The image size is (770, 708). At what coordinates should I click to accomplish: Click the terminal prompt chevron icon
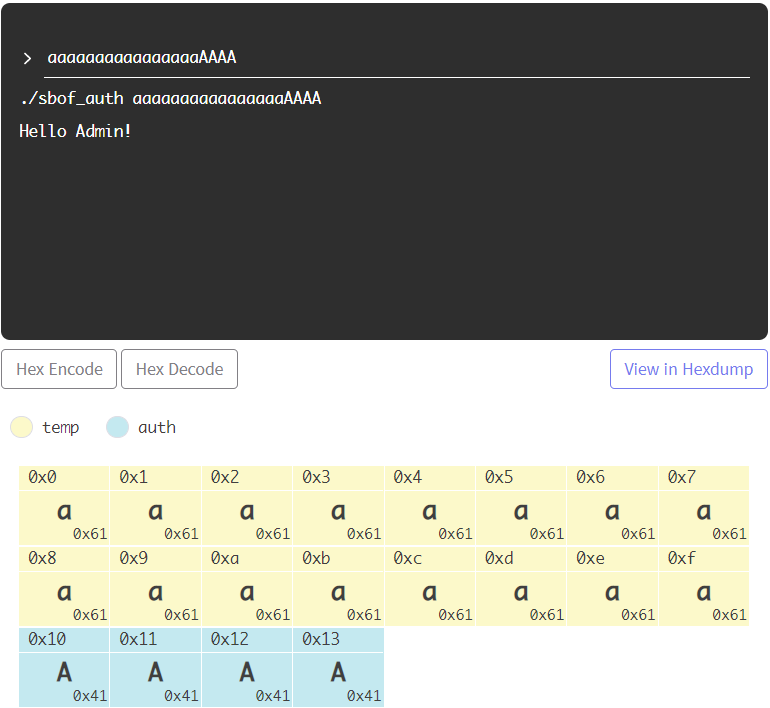[x=28, y=59]
